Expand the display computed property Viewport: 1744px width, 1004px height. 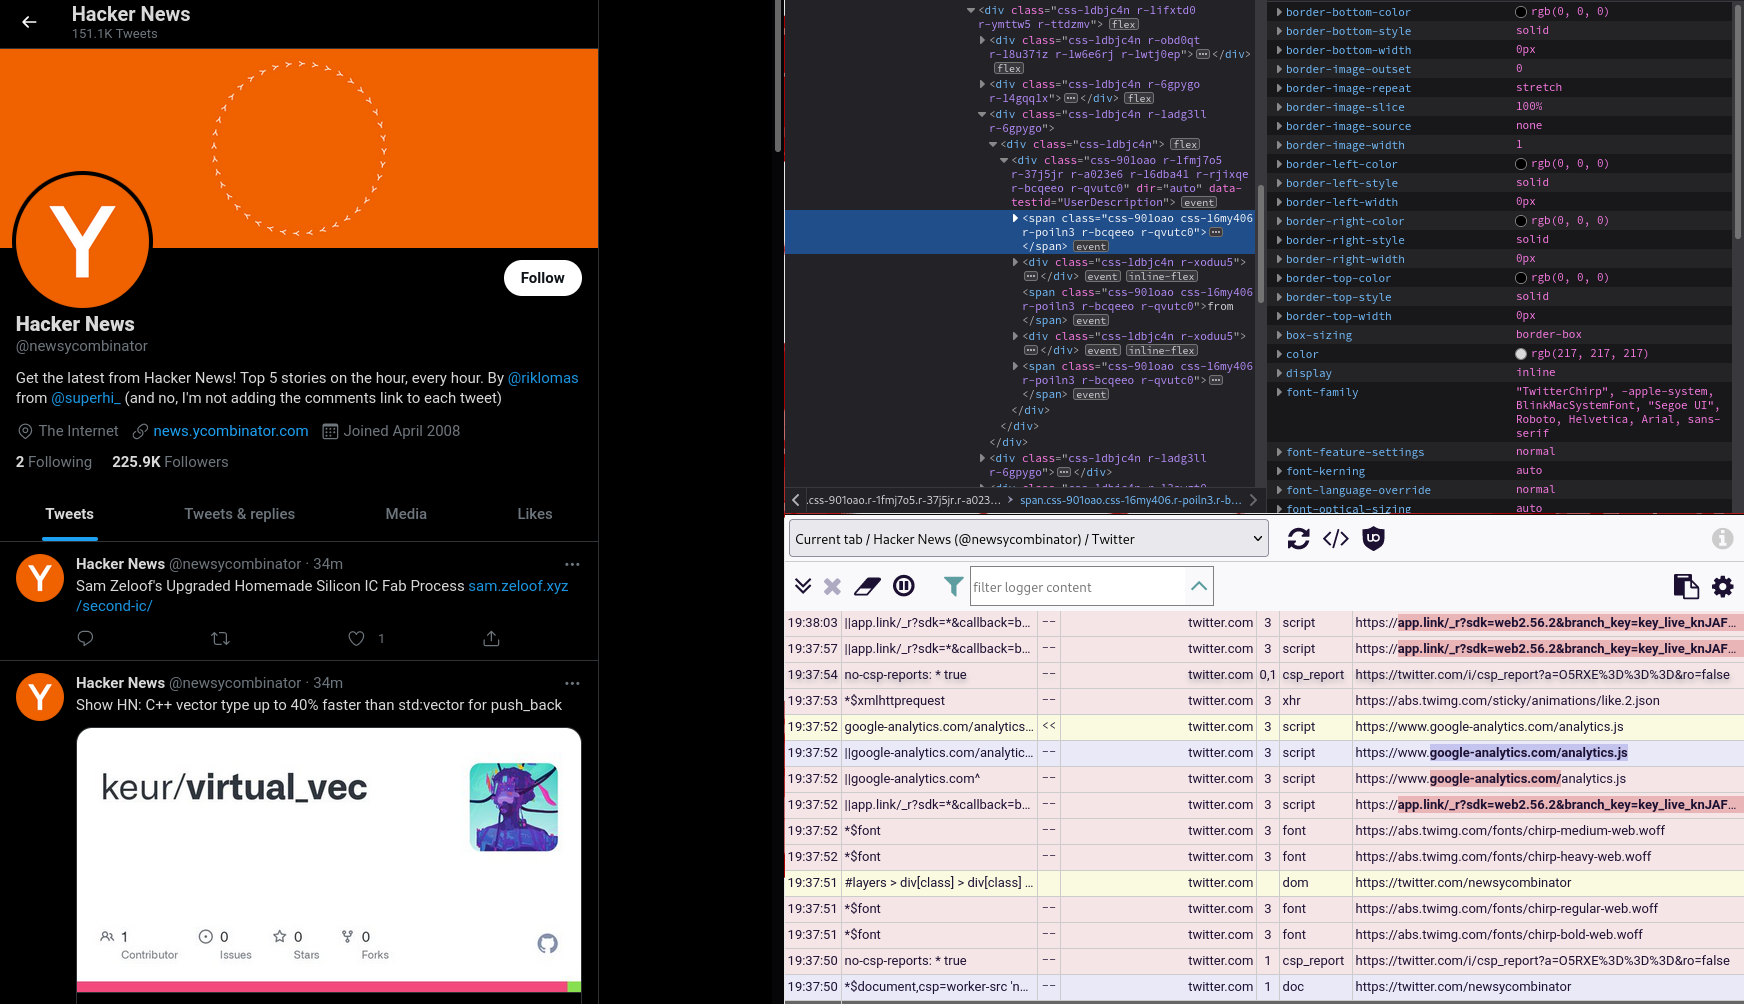[x=1279, y=373]
